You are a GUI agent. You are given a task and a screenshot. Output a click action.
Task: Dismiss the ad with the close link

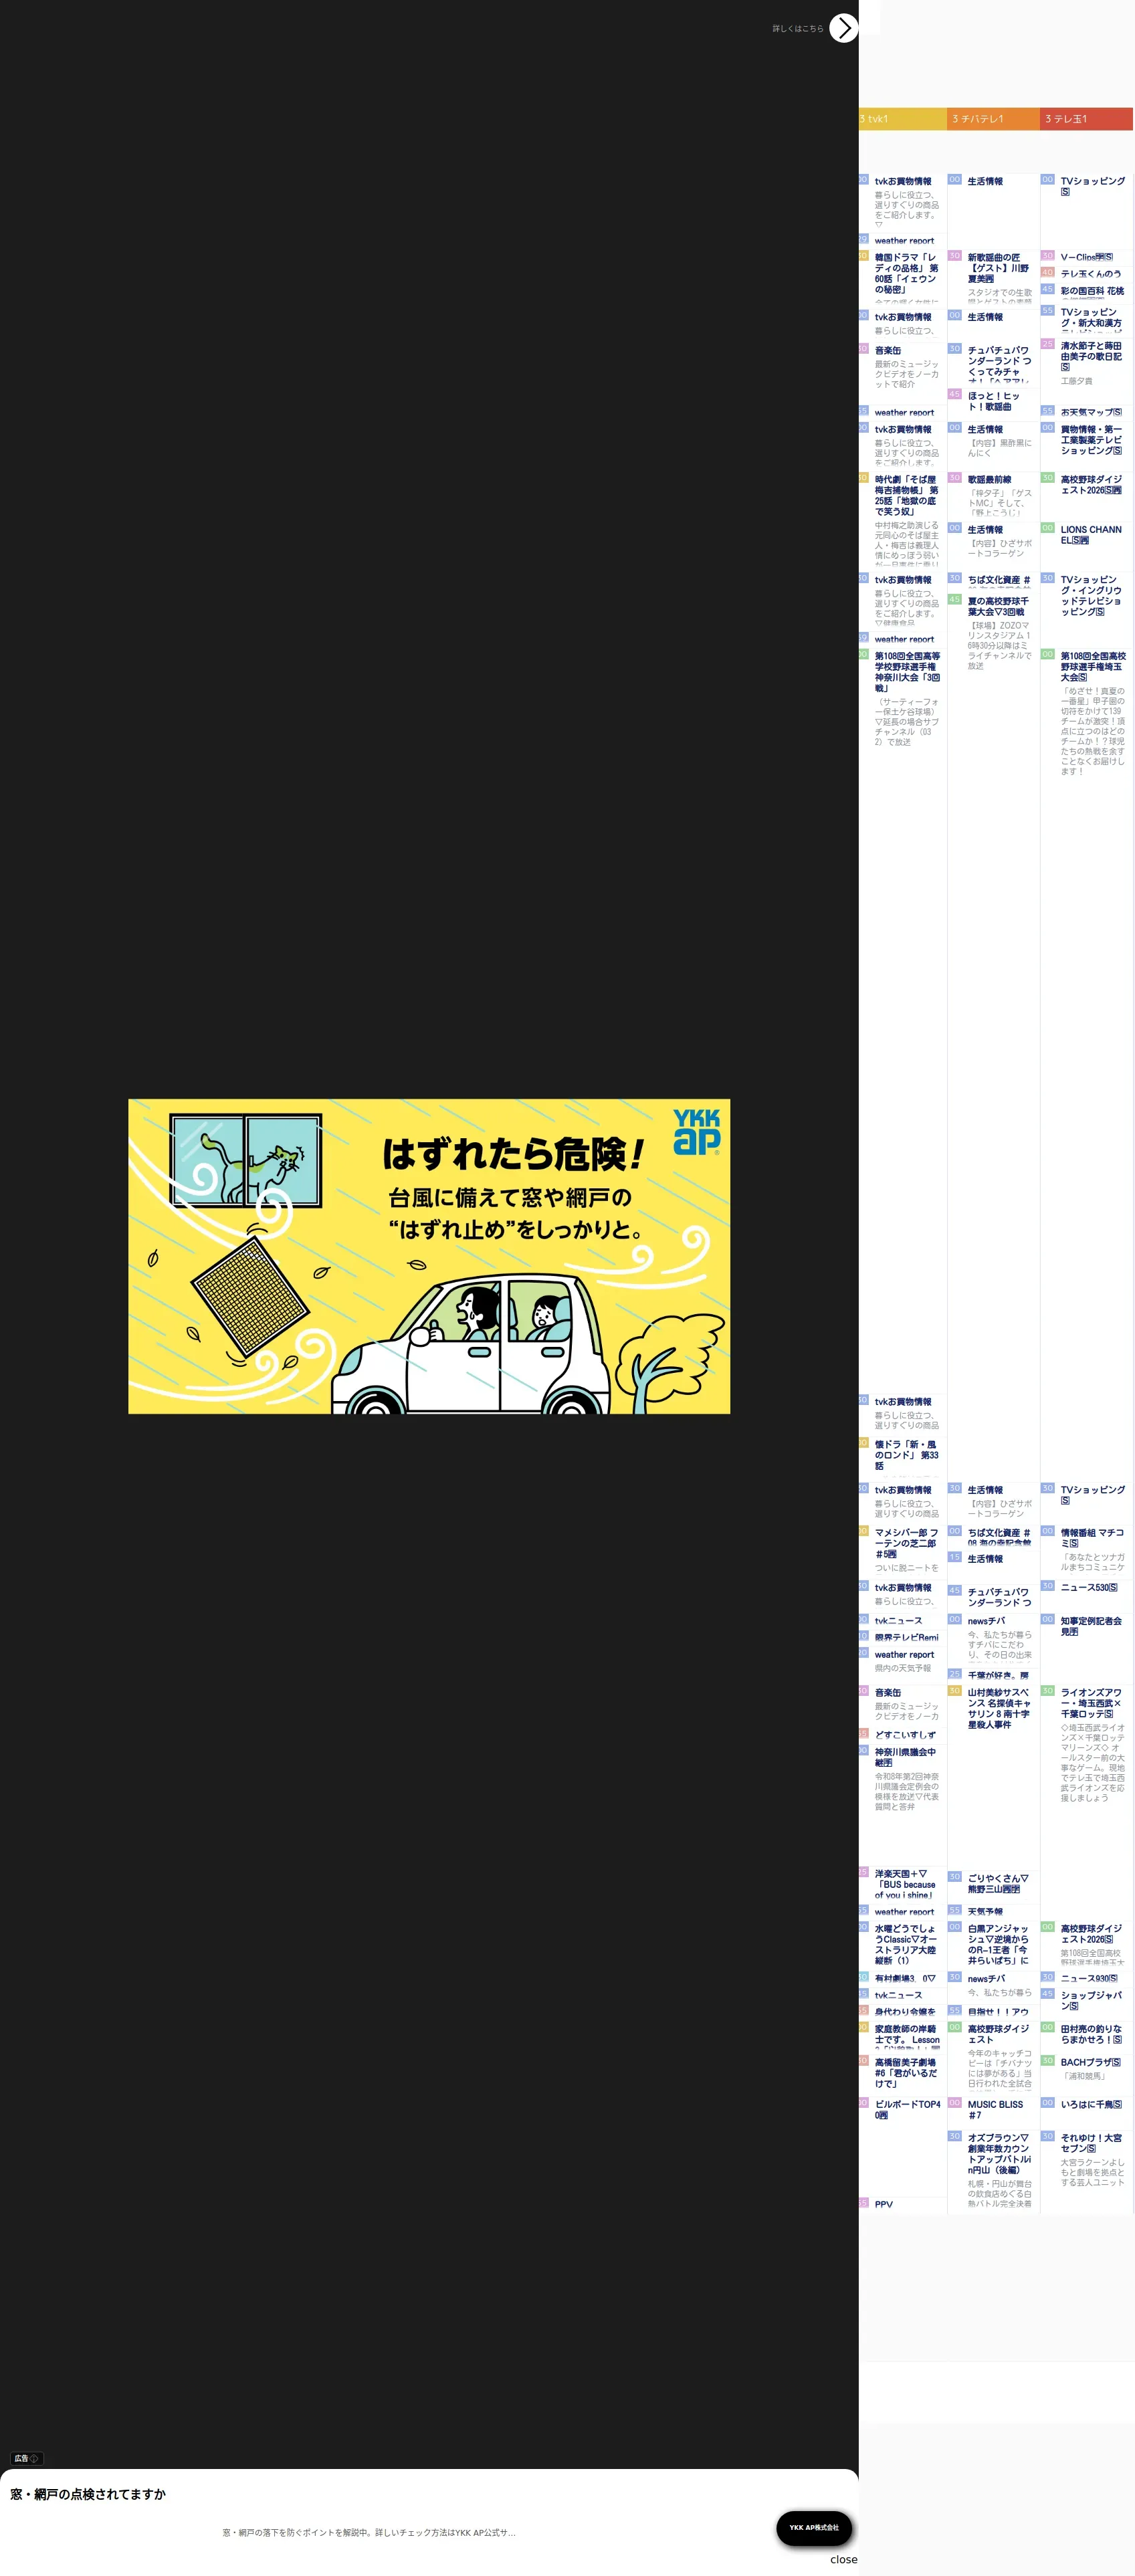point(843,2560)
